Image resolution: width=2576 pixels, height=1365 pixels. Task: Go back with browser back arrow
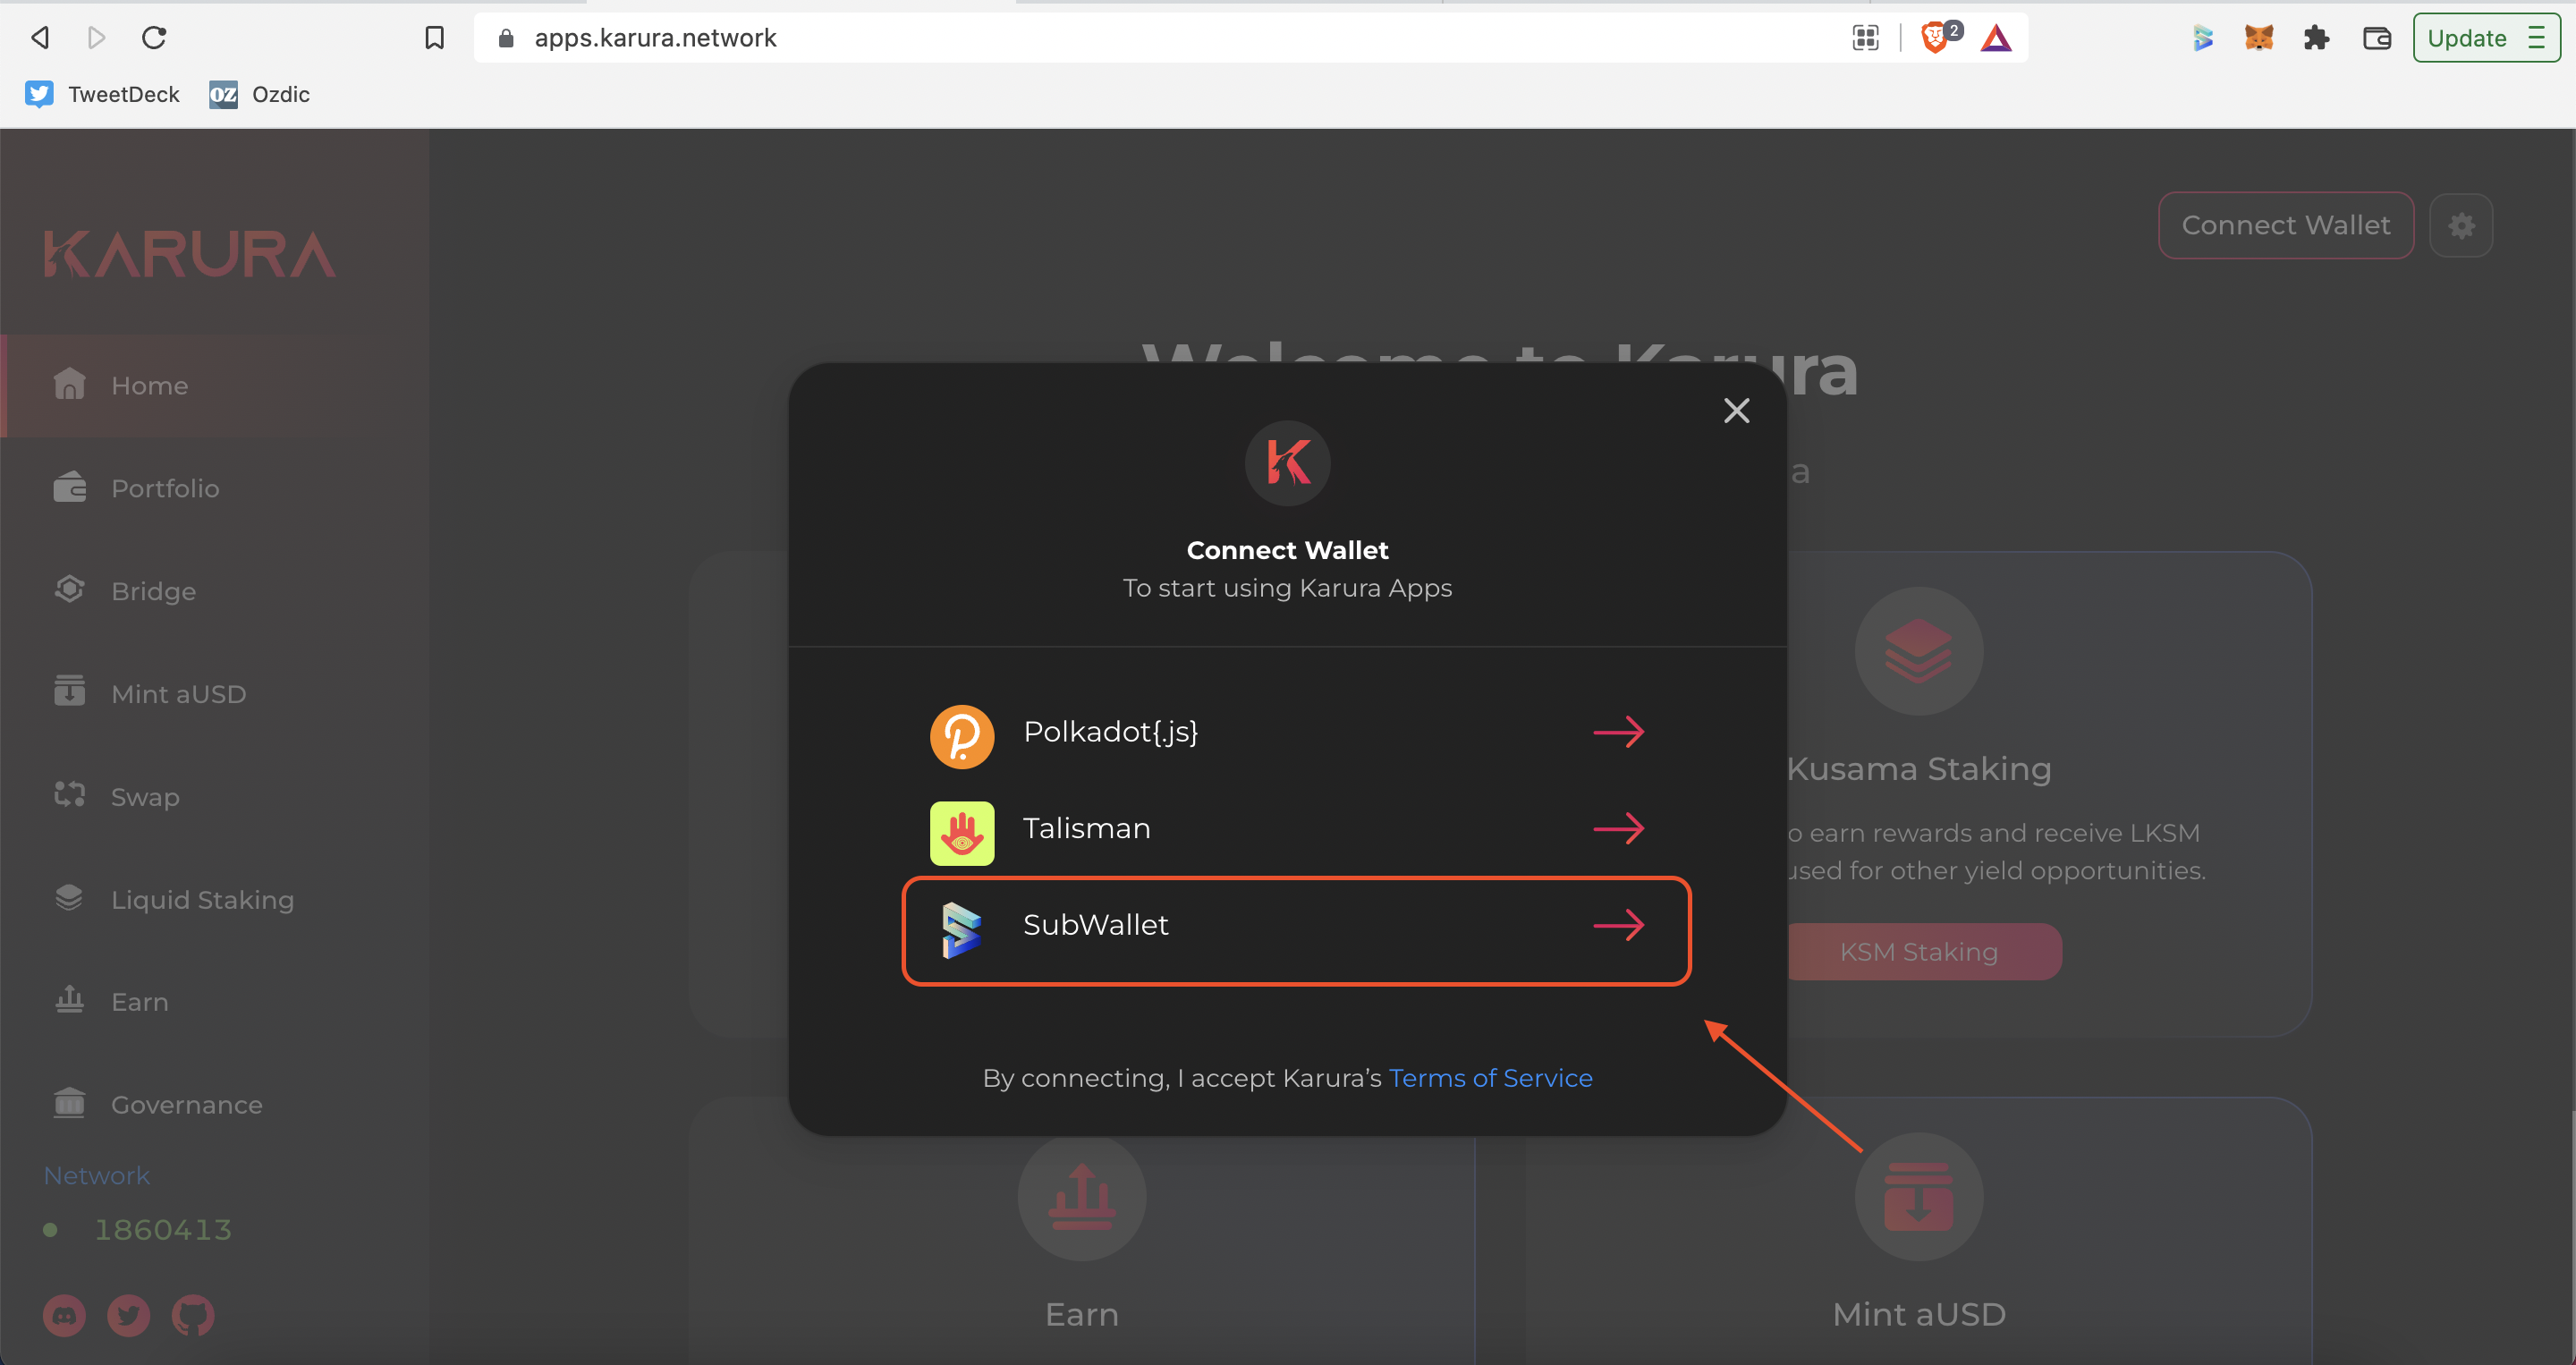click(40, 38)
